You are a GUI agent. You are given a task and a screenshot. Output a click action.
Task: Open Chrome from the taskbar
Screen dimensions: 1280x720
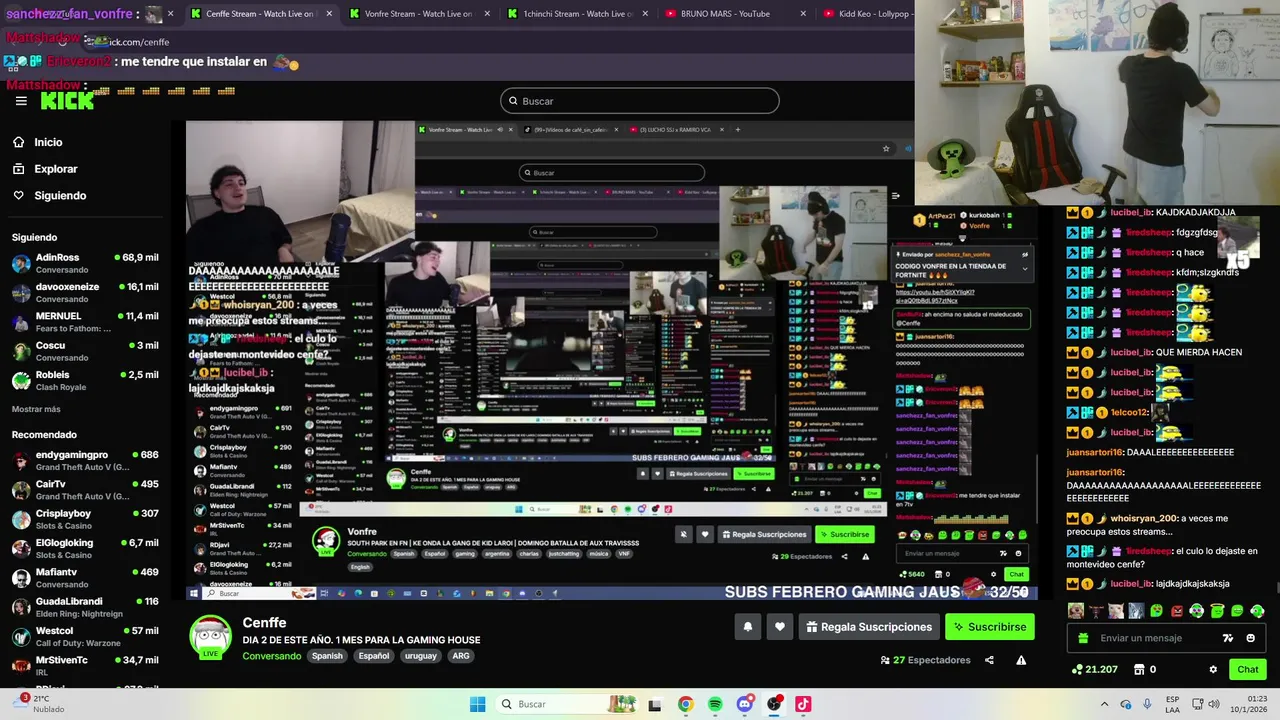685,704
